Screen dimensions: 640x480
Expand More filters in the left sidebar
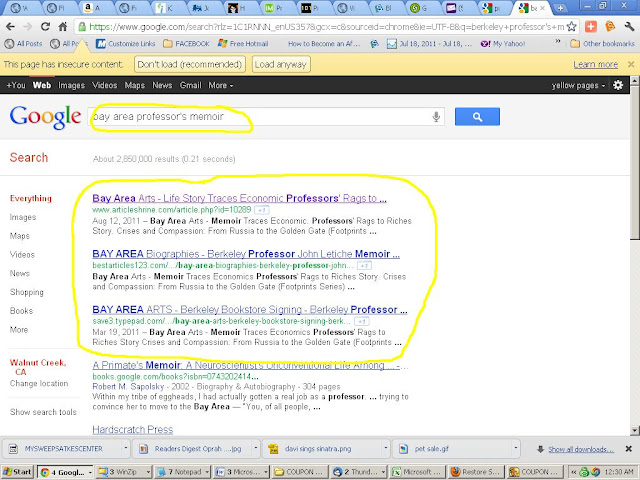pos(19,330)
